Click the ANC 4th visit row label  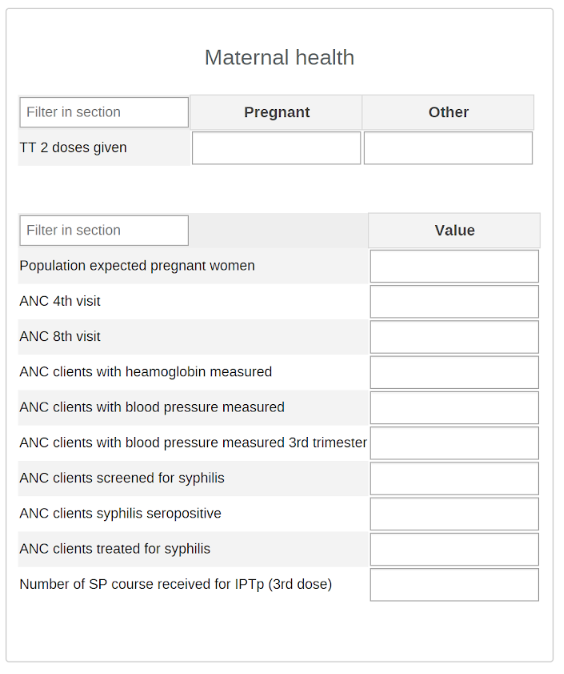tap(60, 301)
